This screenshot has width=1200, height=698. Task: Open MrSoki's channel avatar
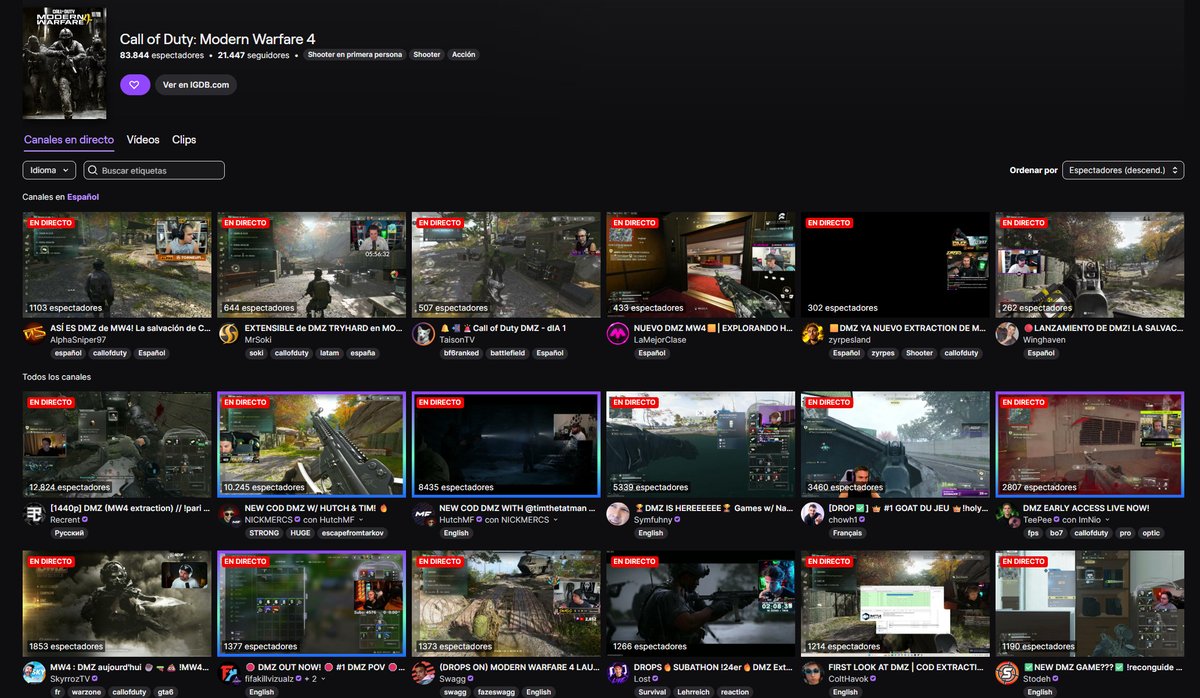click(x=228, y=334)
